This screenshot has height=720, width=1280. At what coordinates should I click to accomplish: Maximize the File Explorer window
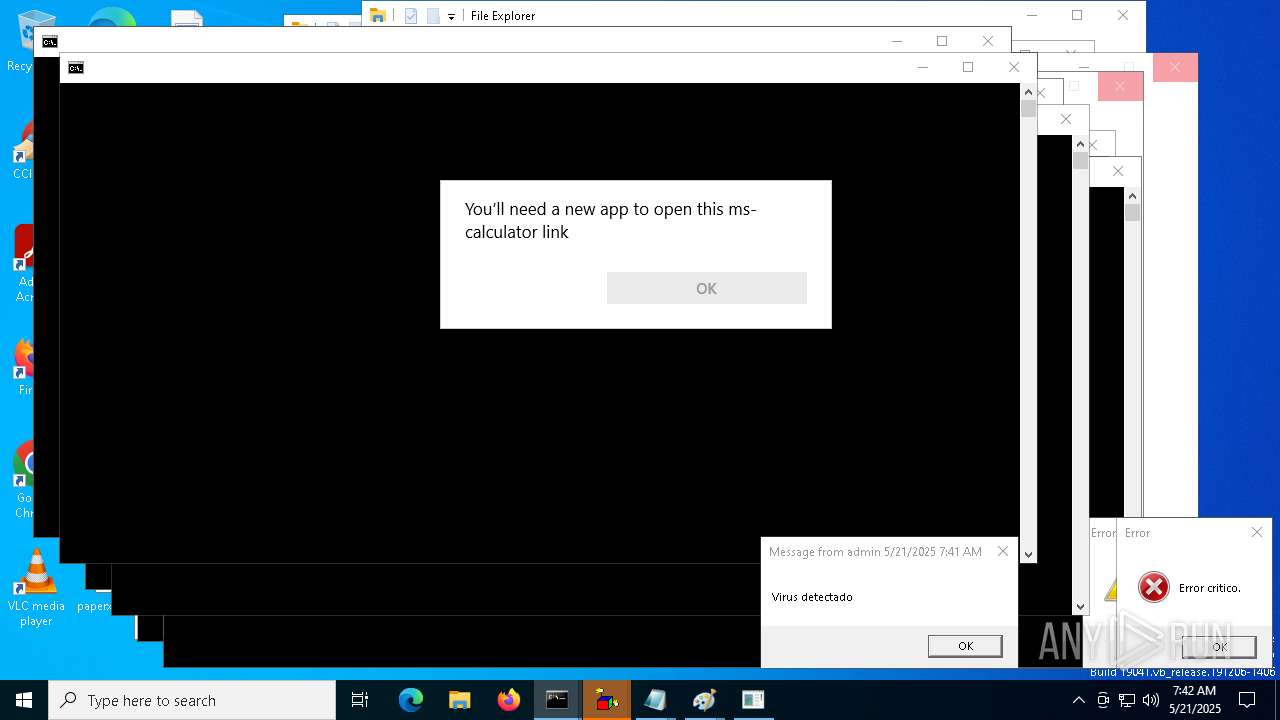point(1077,15)
